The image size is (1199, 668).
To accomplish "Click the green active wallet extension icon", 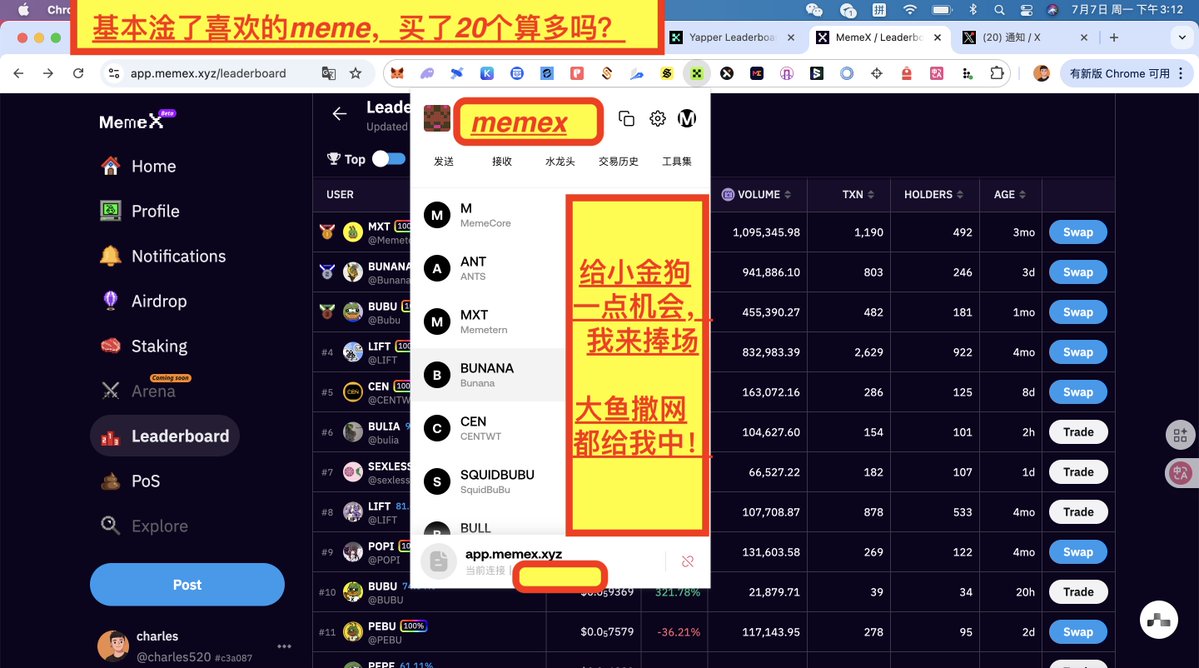I will click(x=697, y=73).
